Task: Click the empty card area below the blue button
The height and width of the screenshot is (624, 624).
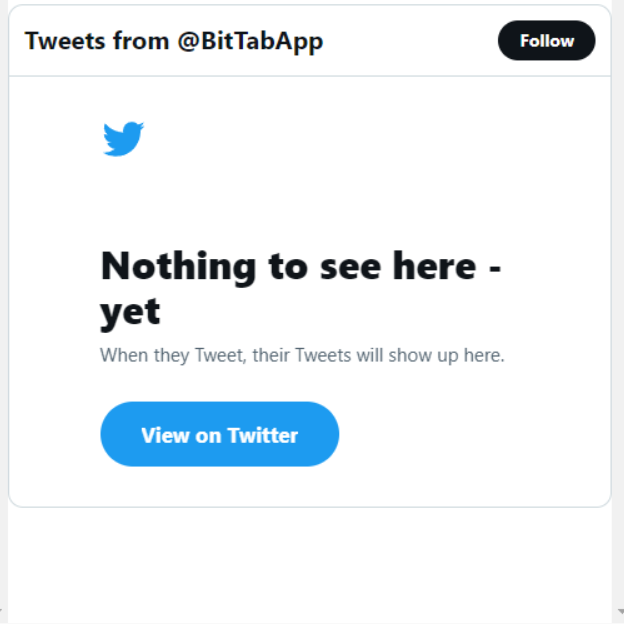Action: (x=310, y=486)
